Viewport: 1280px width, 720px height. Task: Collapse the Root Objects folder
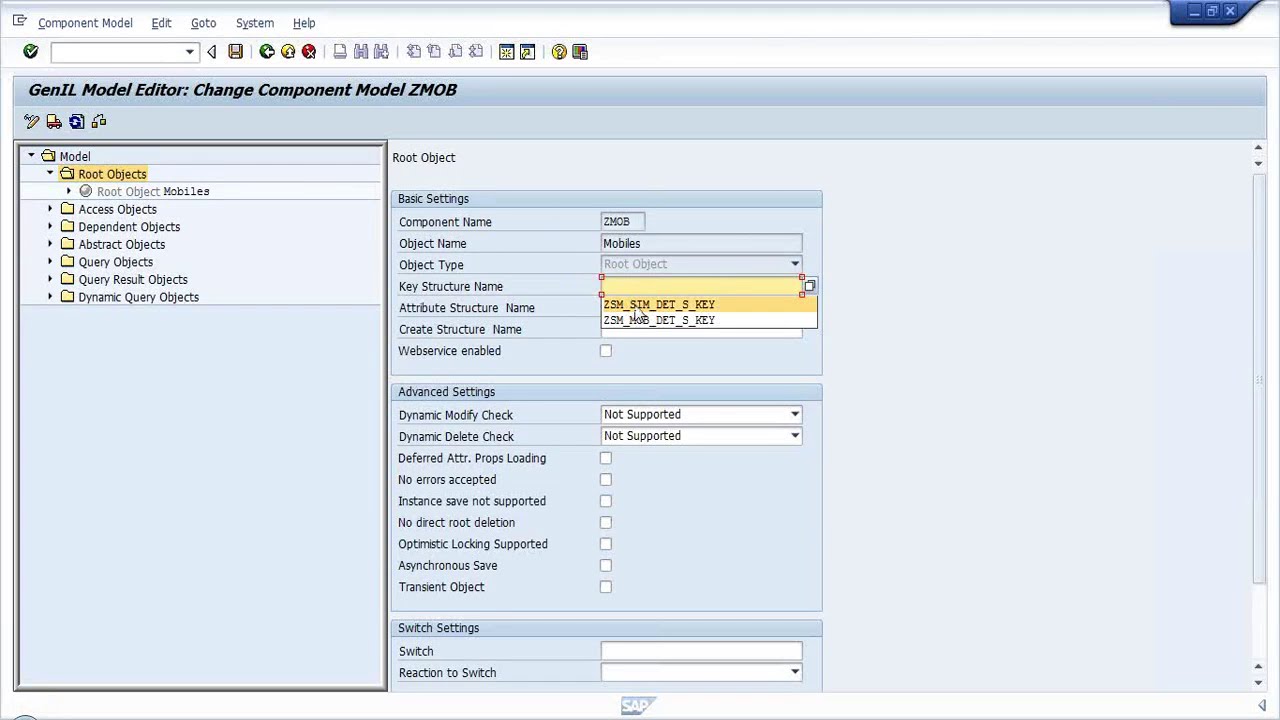coord(50,173)
